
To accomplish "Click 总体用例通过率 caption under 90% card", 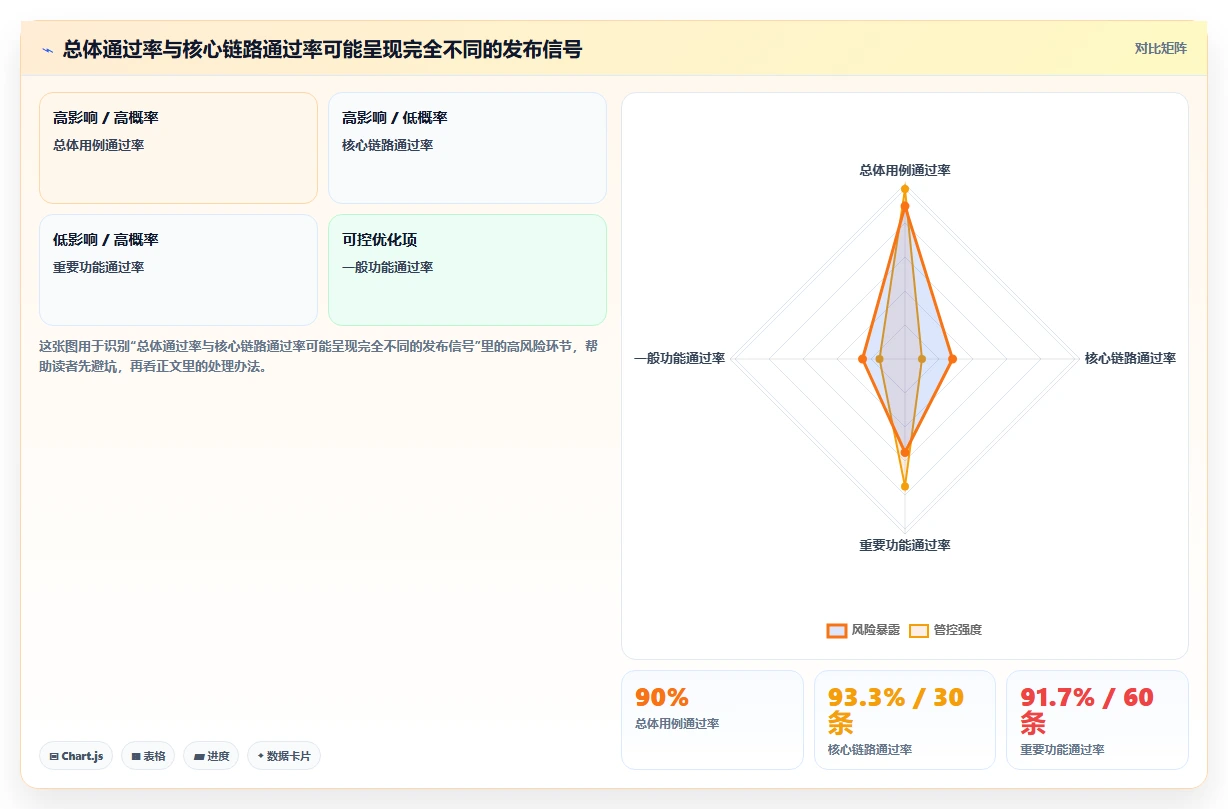I will 677,724.
